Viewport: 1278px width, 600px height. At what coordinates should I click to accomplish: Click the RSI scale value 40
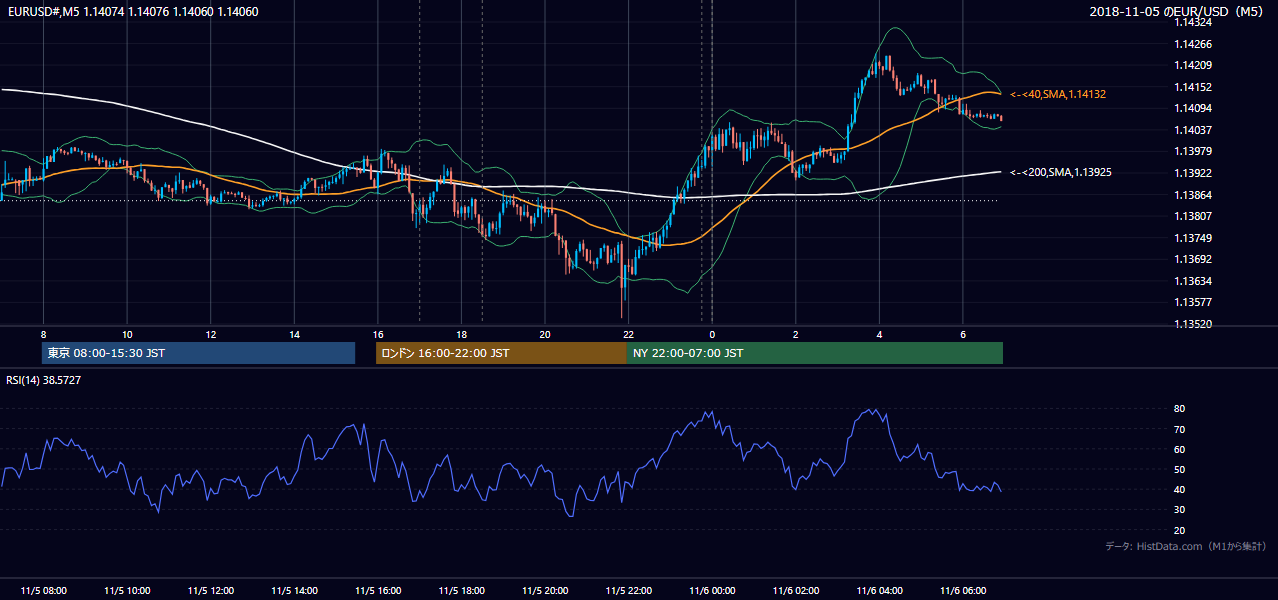[1180, 490]
